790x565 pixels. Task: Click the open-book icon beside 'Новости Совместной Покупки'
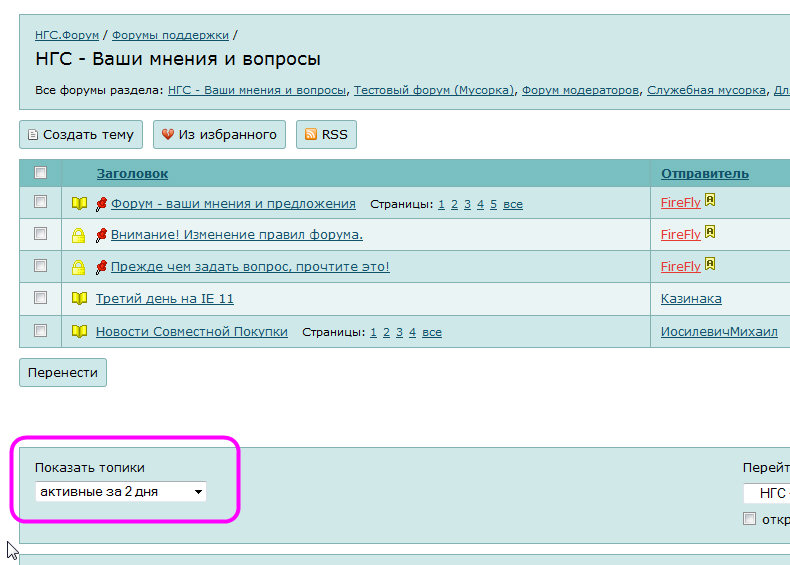point(79,331)
